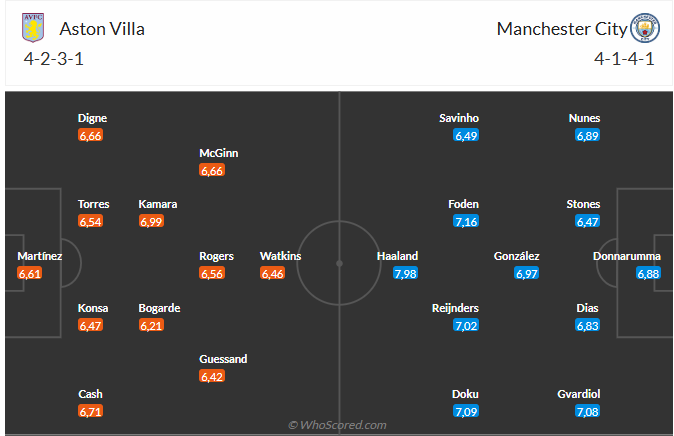Open the Manchester City team link

point(561,29)
